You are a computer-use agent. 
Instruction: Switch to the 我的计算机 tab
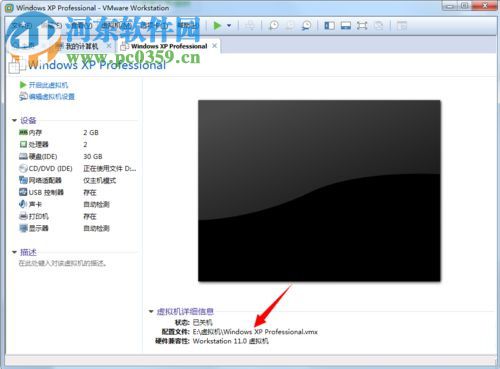[81, 46]
